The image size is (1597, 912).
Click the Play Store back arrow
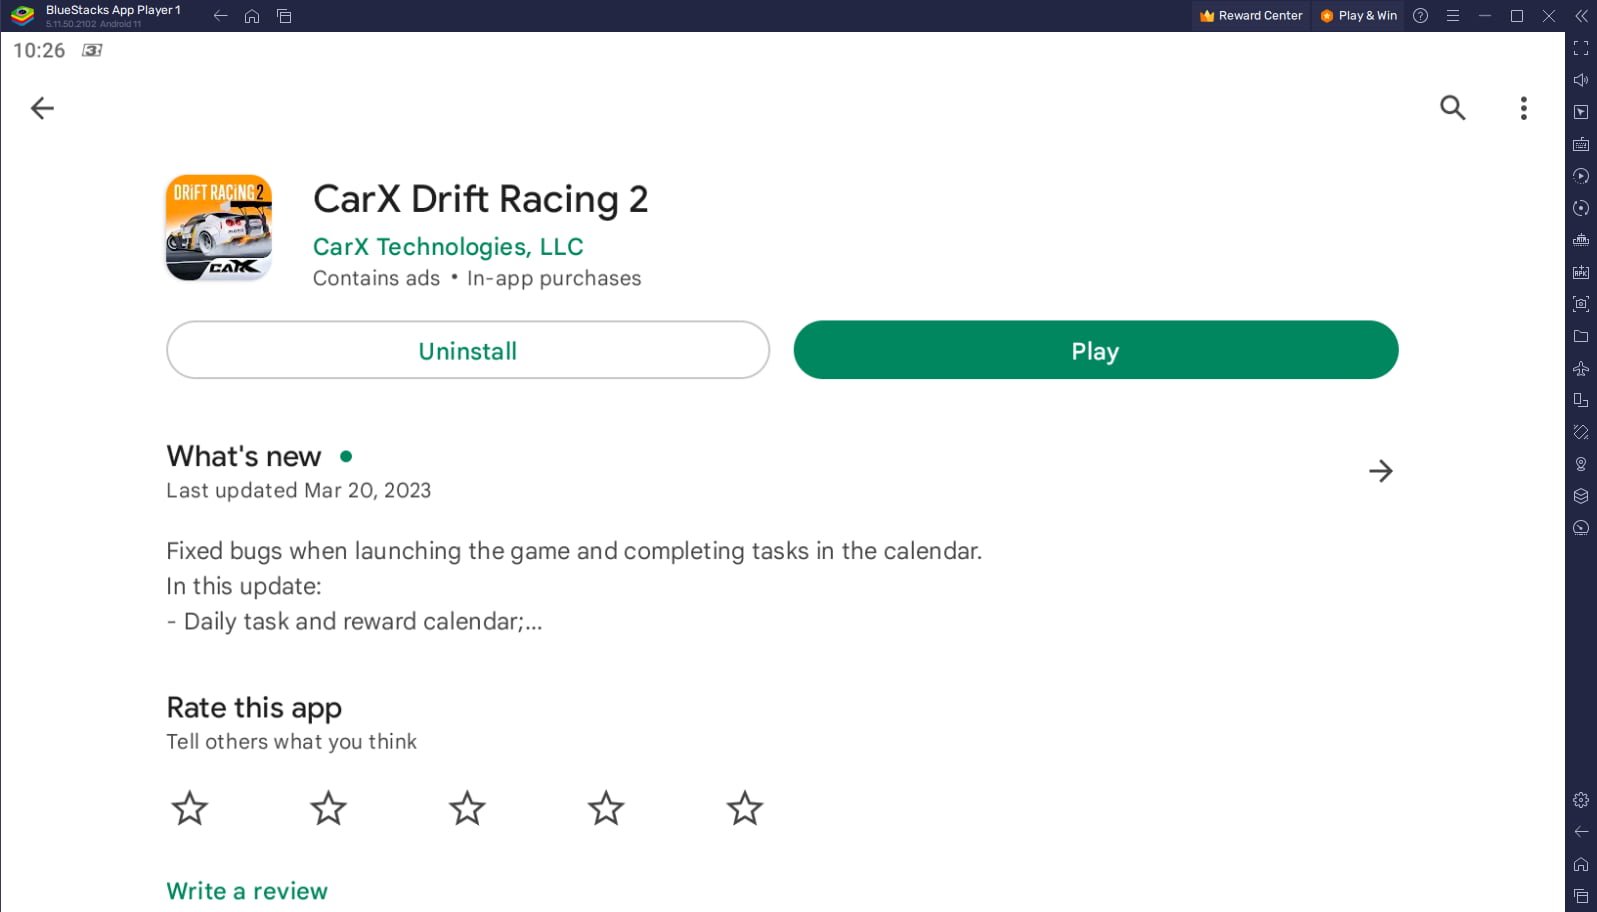tap(42, 108)
